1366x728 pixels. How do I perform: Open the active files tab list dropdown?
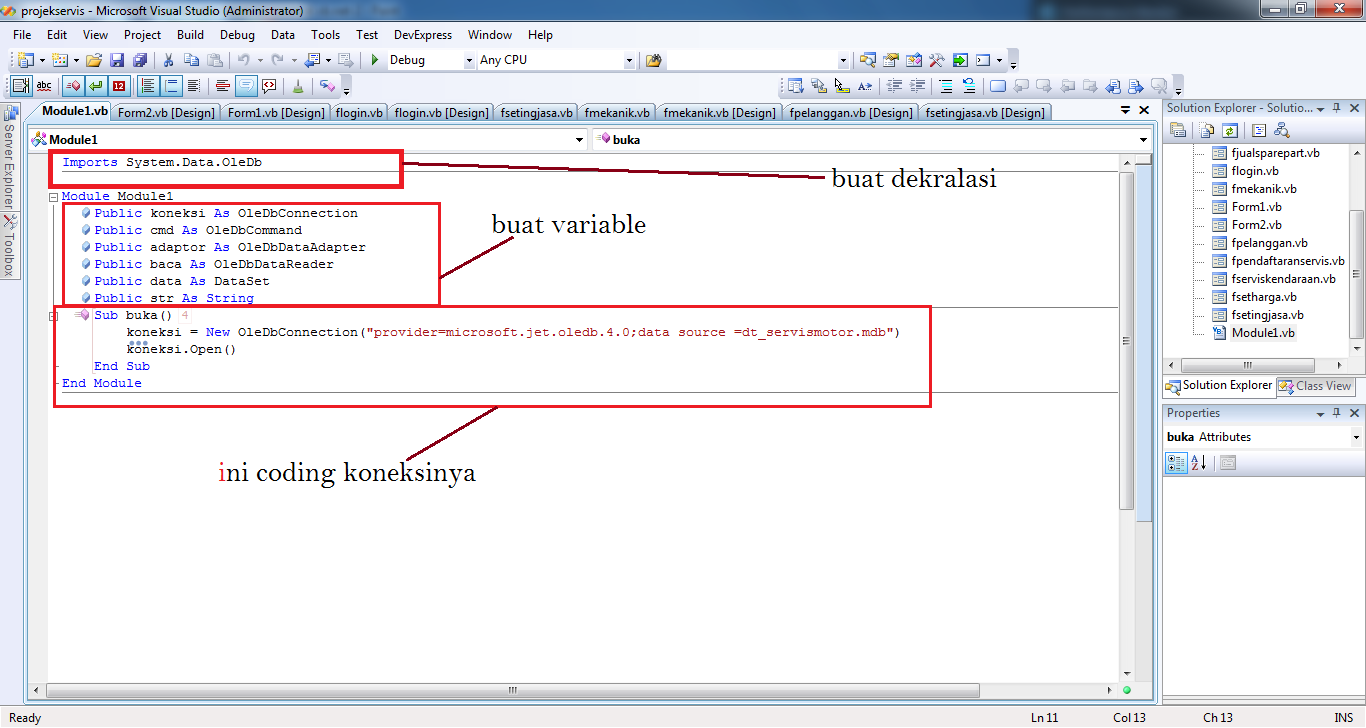pyautogui.click(x=1125, y=111)
